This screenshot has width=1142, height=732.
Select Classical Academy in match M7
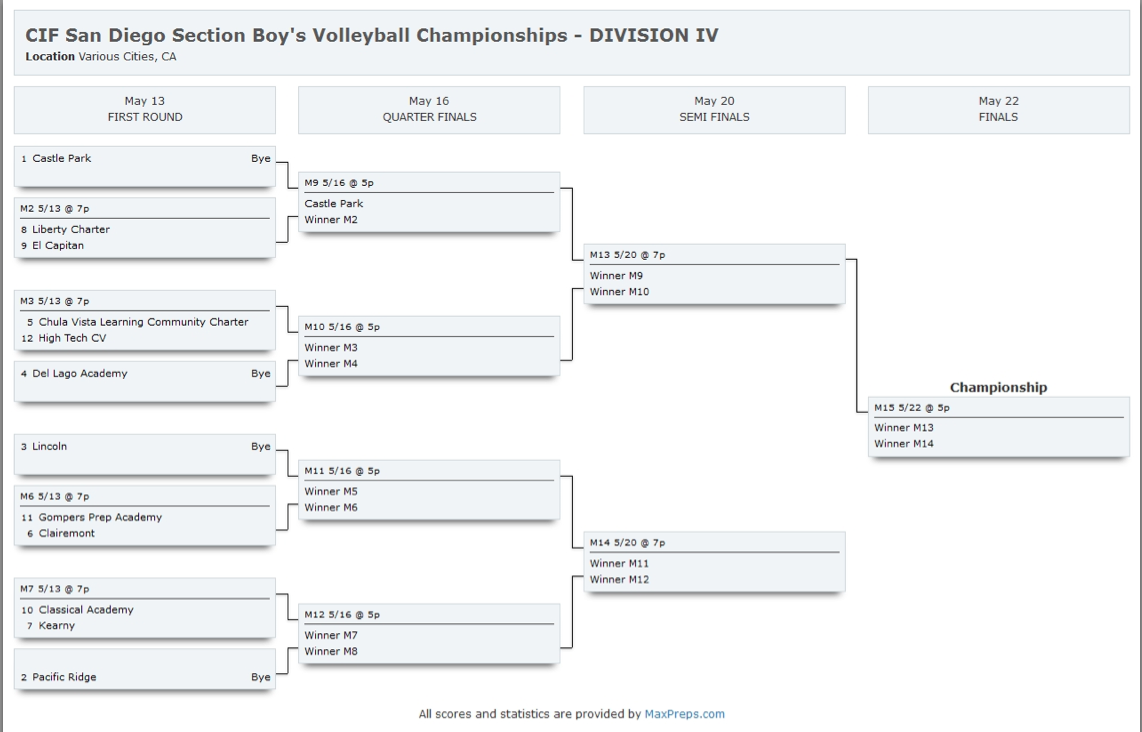point(86,610)
